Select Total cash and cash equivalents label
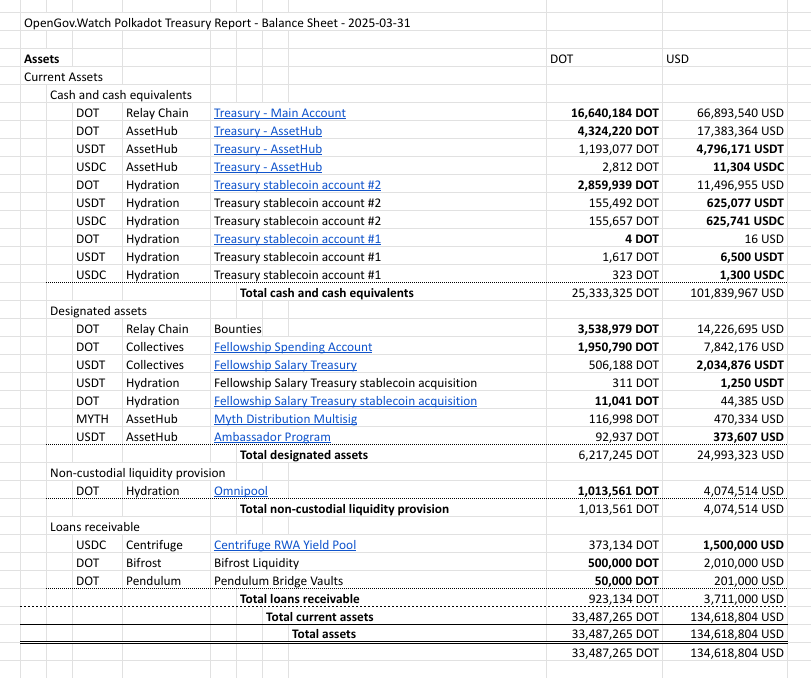The image size is (811, 678). point(326,293)
